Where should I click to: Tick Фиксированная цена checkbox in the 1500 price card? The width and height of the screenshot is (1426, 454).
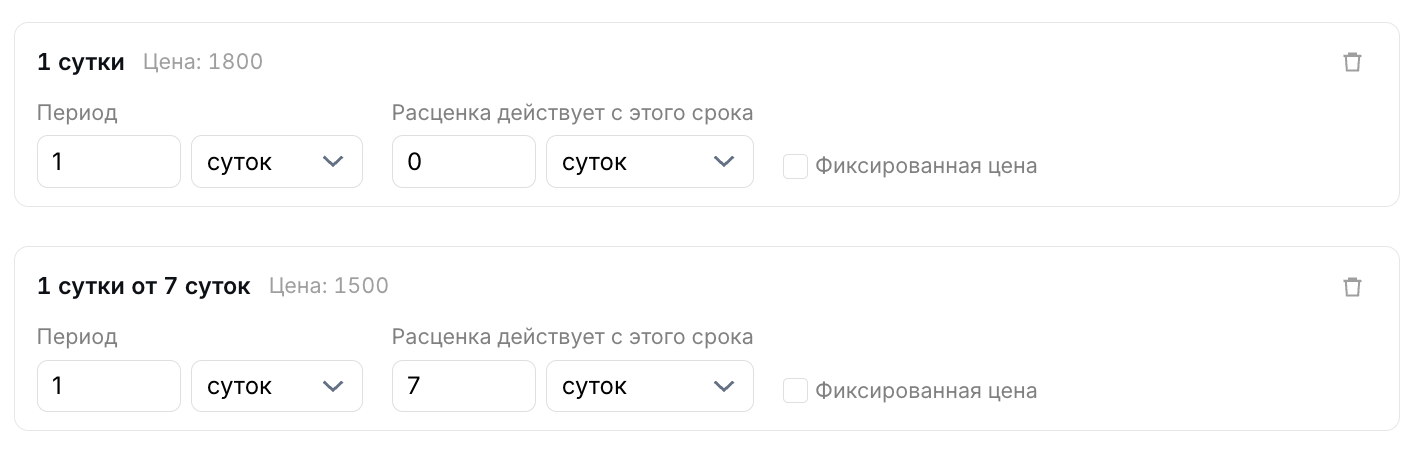[x=795, y=391]
